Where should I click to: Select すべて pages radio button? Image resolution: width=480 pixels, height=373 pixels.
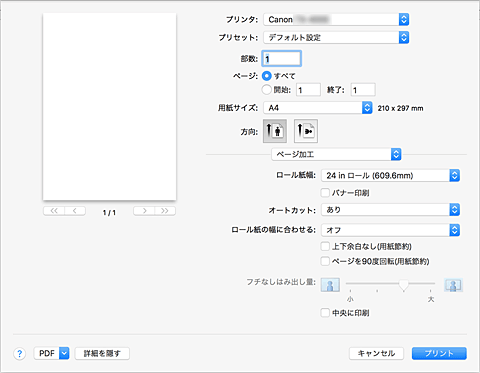coord(267,76)
